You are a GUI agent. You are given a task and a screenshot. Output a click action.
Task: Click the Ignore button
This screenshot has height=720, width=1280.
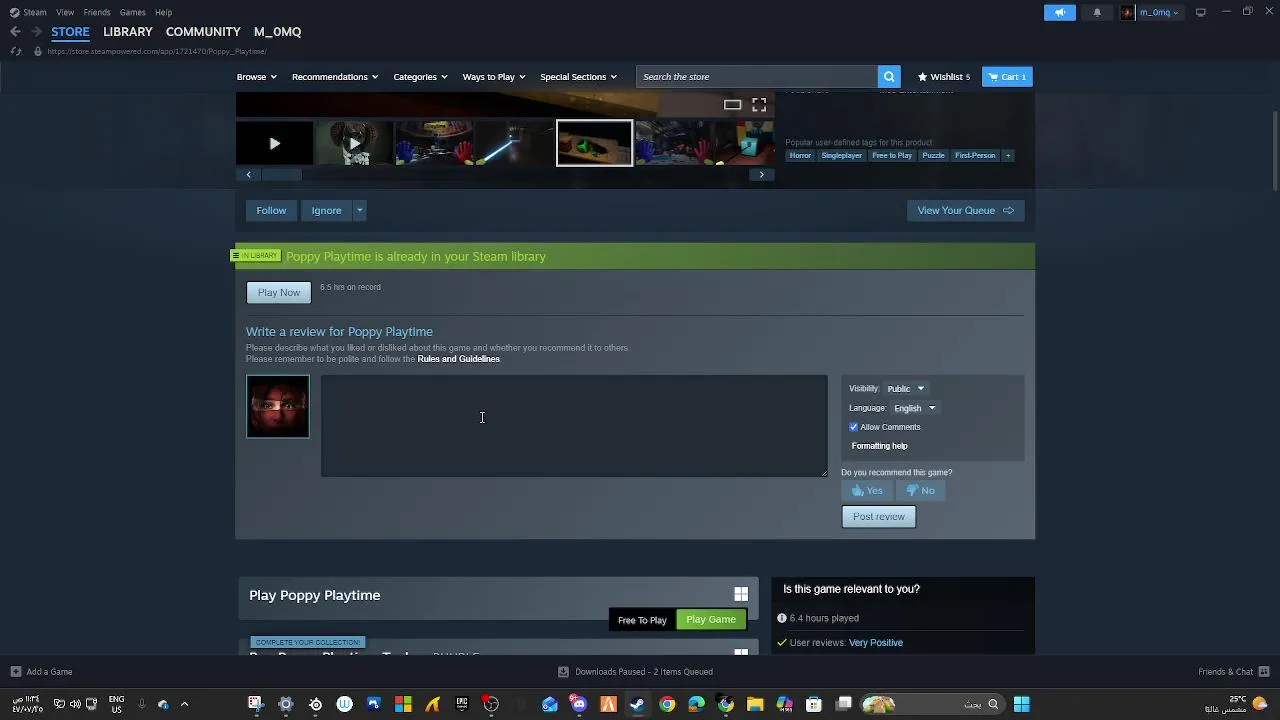[x=326, y=210]
